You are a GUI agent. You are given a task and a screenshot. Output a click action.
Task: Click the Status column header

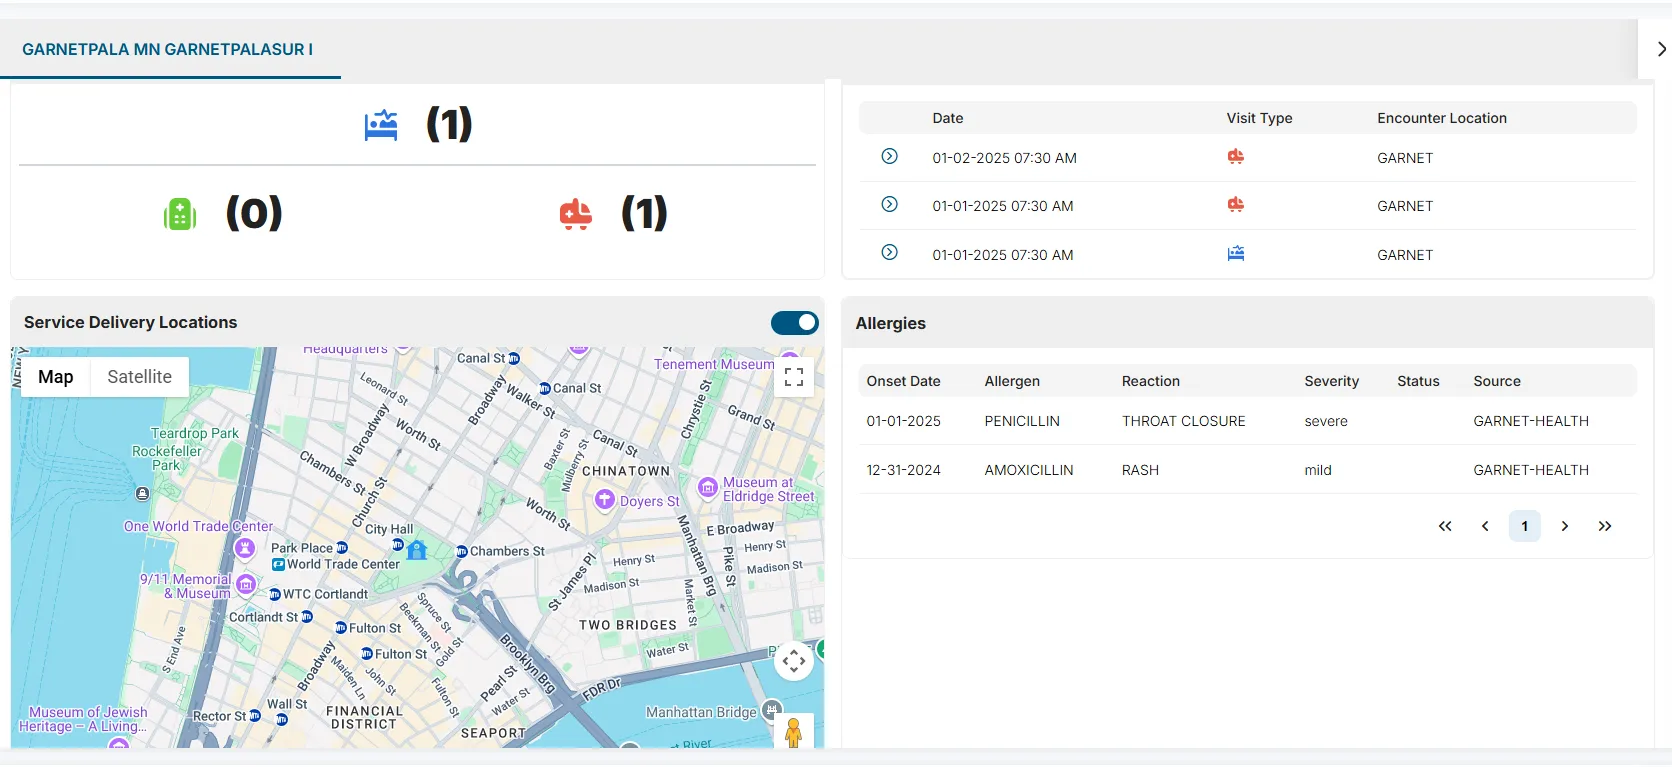coord(1418,381)
